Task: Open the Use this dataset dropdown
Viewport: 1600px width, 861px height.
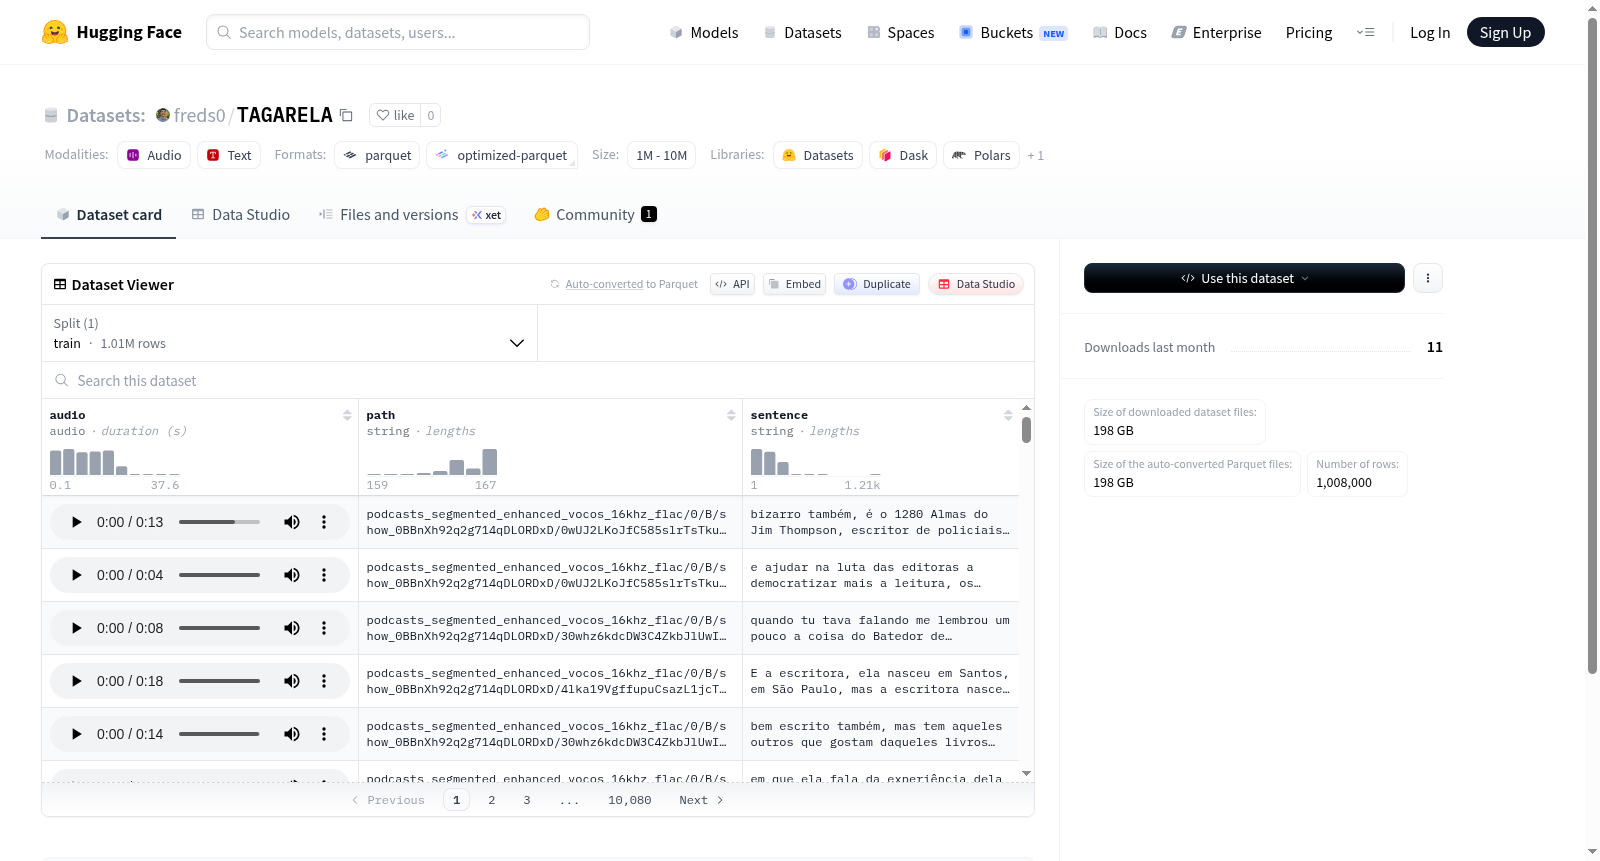Action: pos(1244,278)
